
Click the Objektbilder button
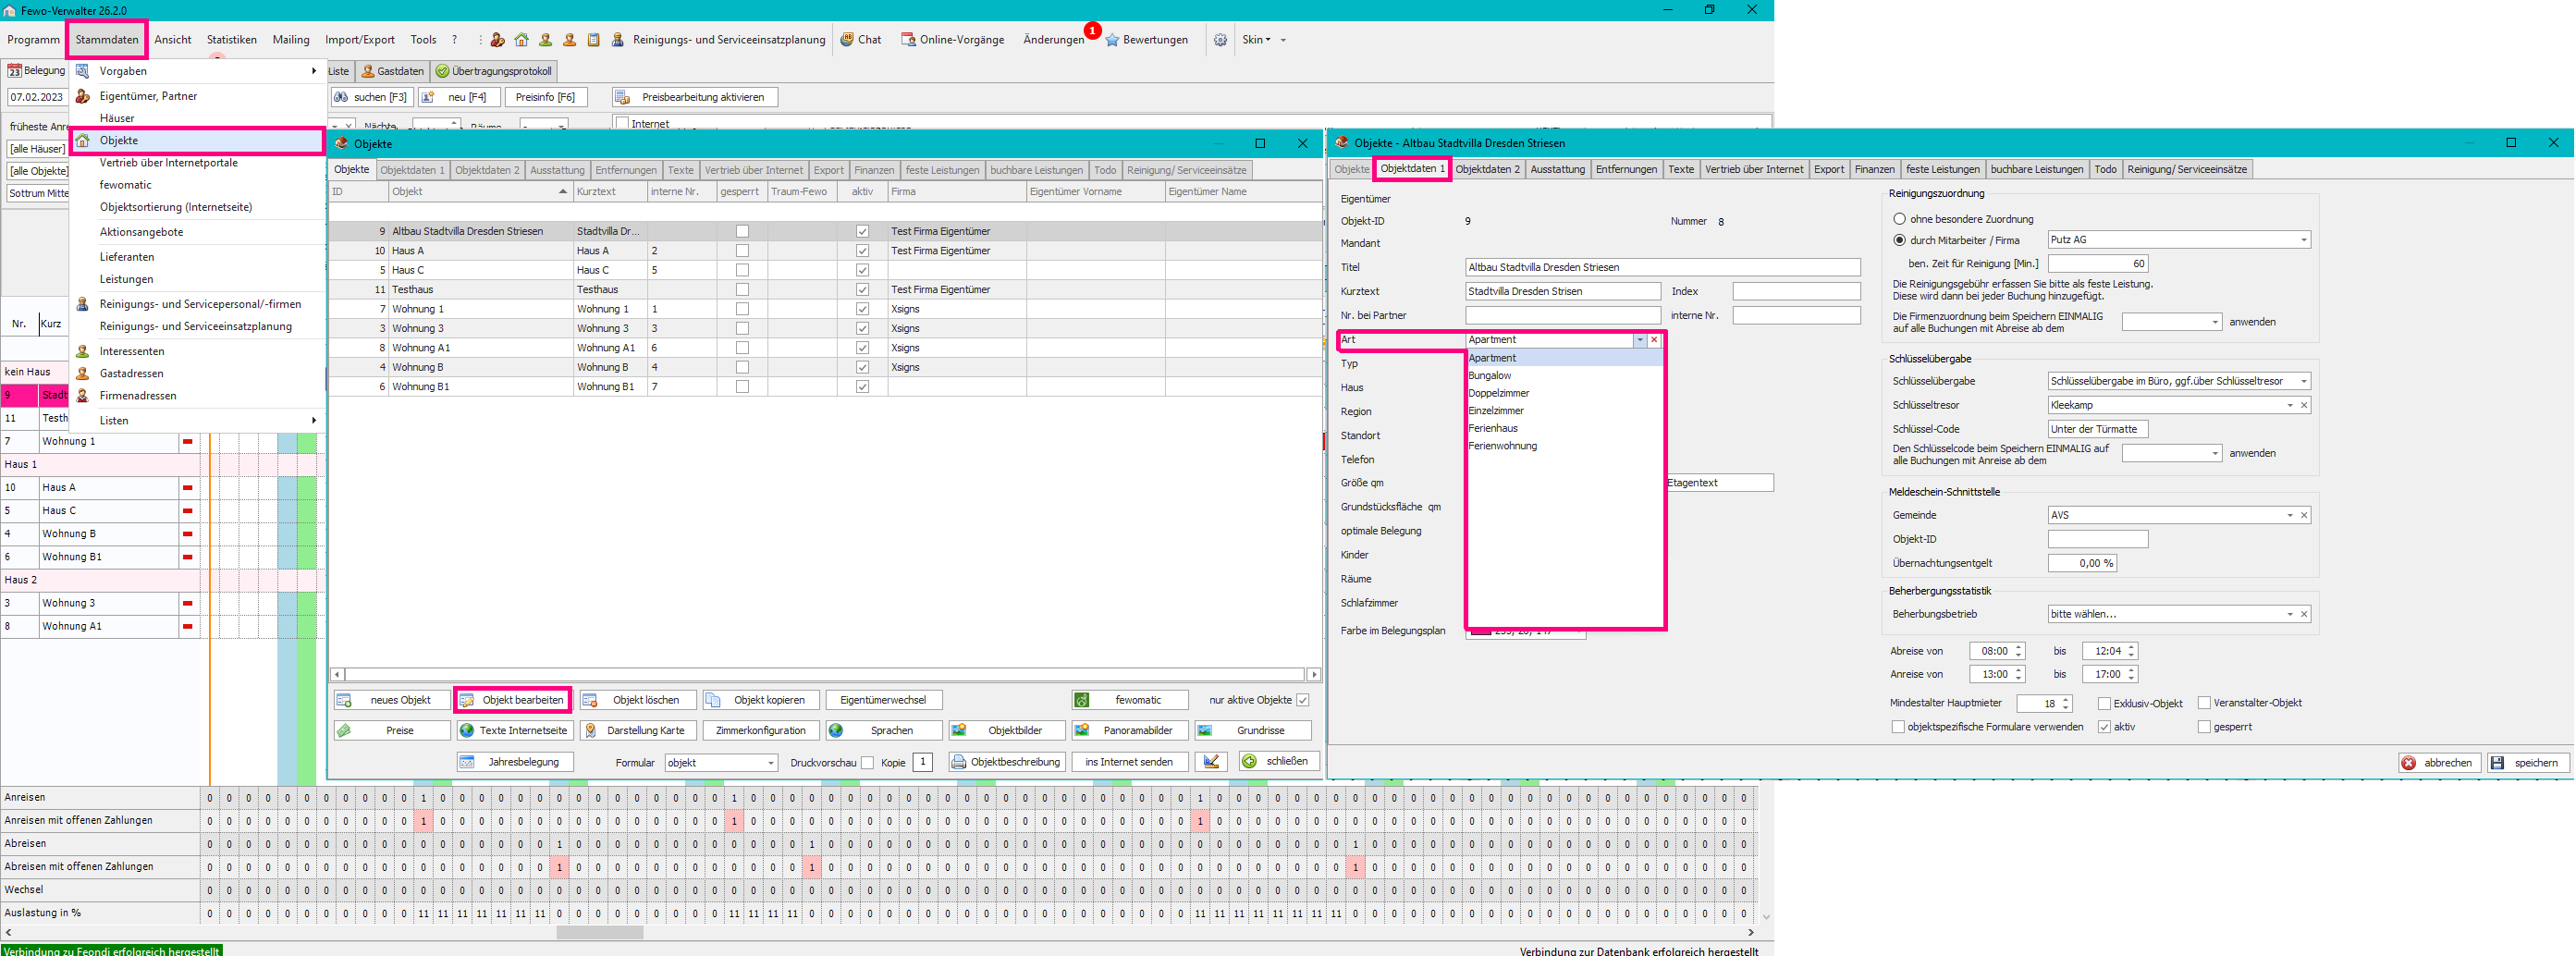[1007, 731]
